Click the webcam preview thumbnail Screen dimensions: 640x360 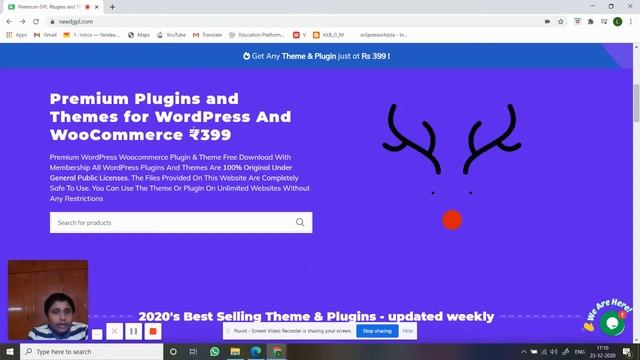click(x=48, y=300)
